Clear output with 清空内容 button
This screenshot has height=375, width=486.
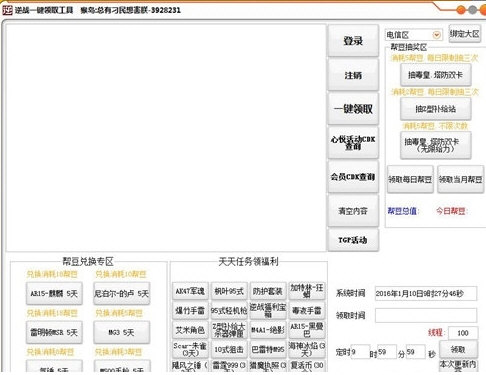[x=353, y=211]
